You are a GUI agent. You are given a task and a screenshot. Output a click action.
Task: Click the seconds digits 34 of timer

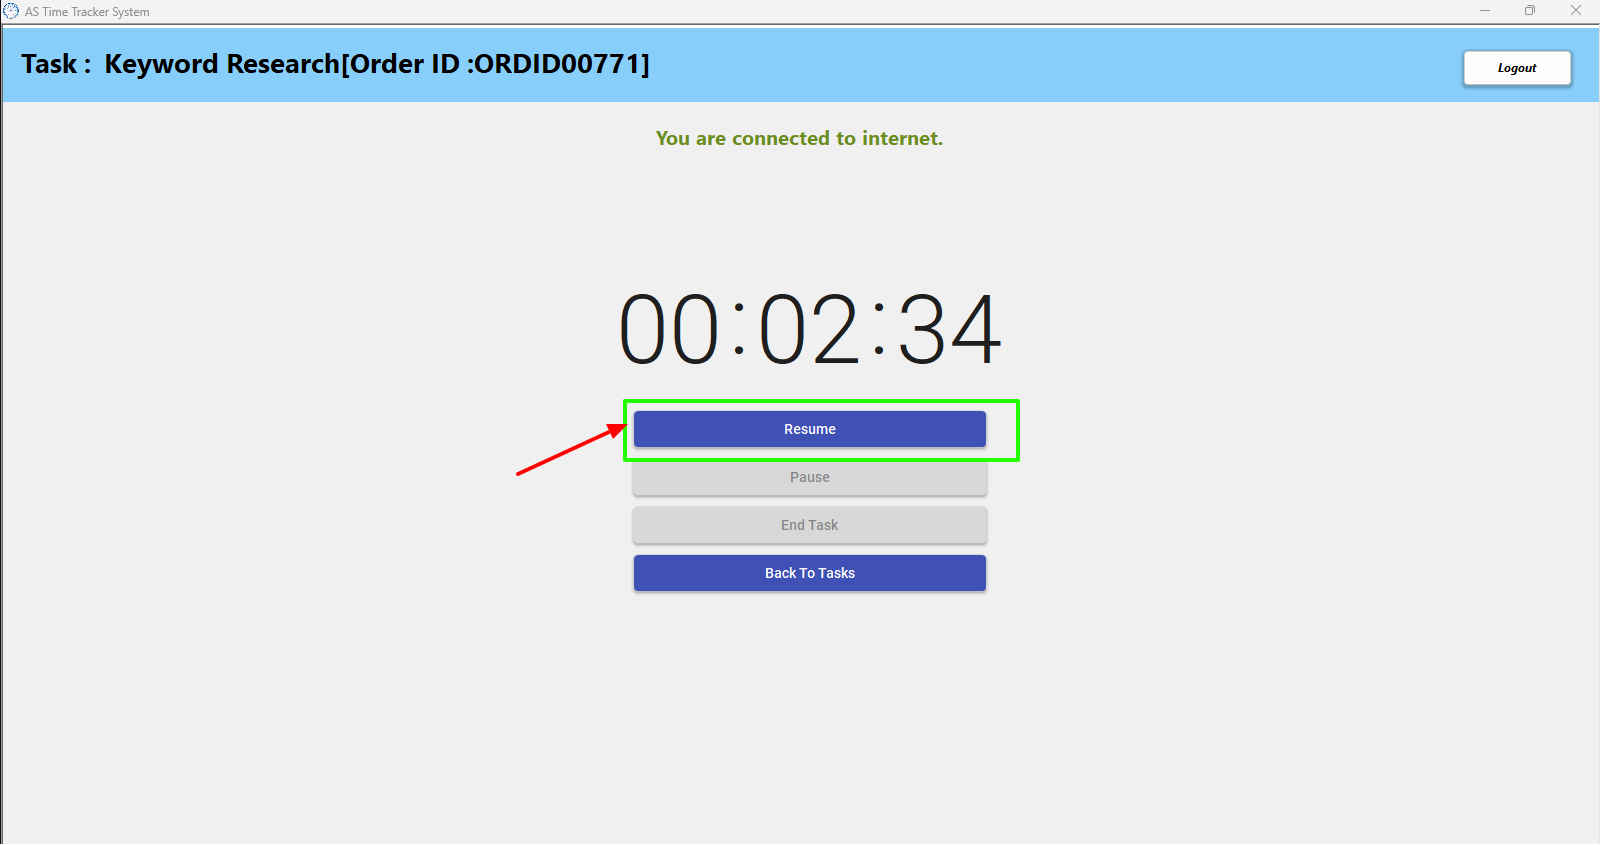click(949, 329)
